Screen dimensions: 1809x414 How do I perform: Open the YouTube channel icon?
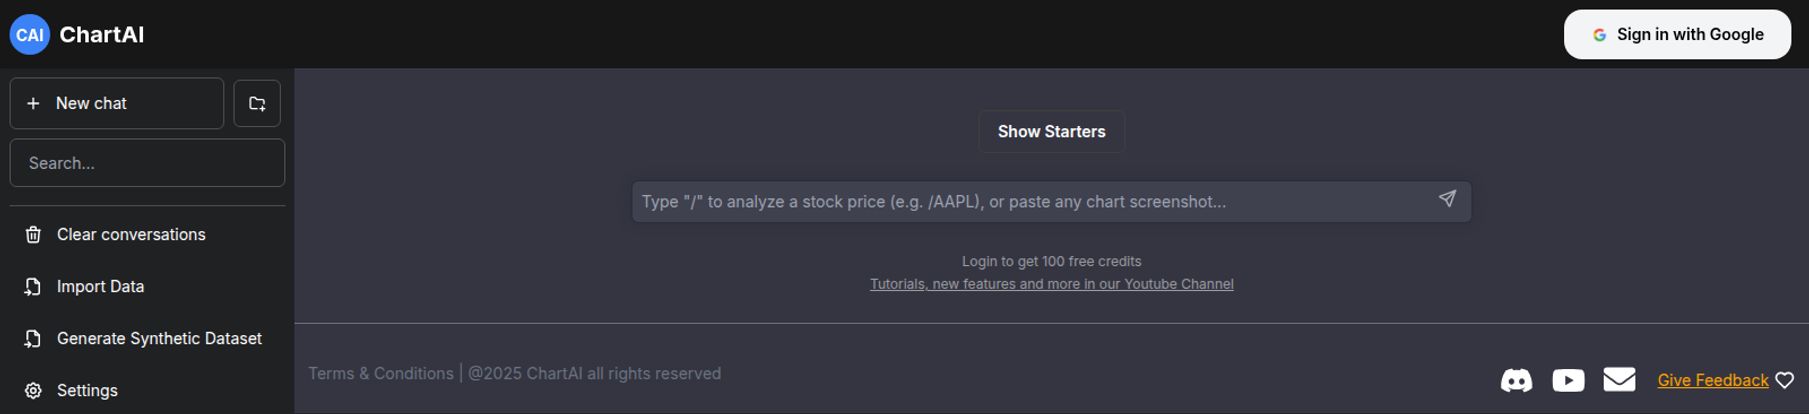click(1568, 380)
